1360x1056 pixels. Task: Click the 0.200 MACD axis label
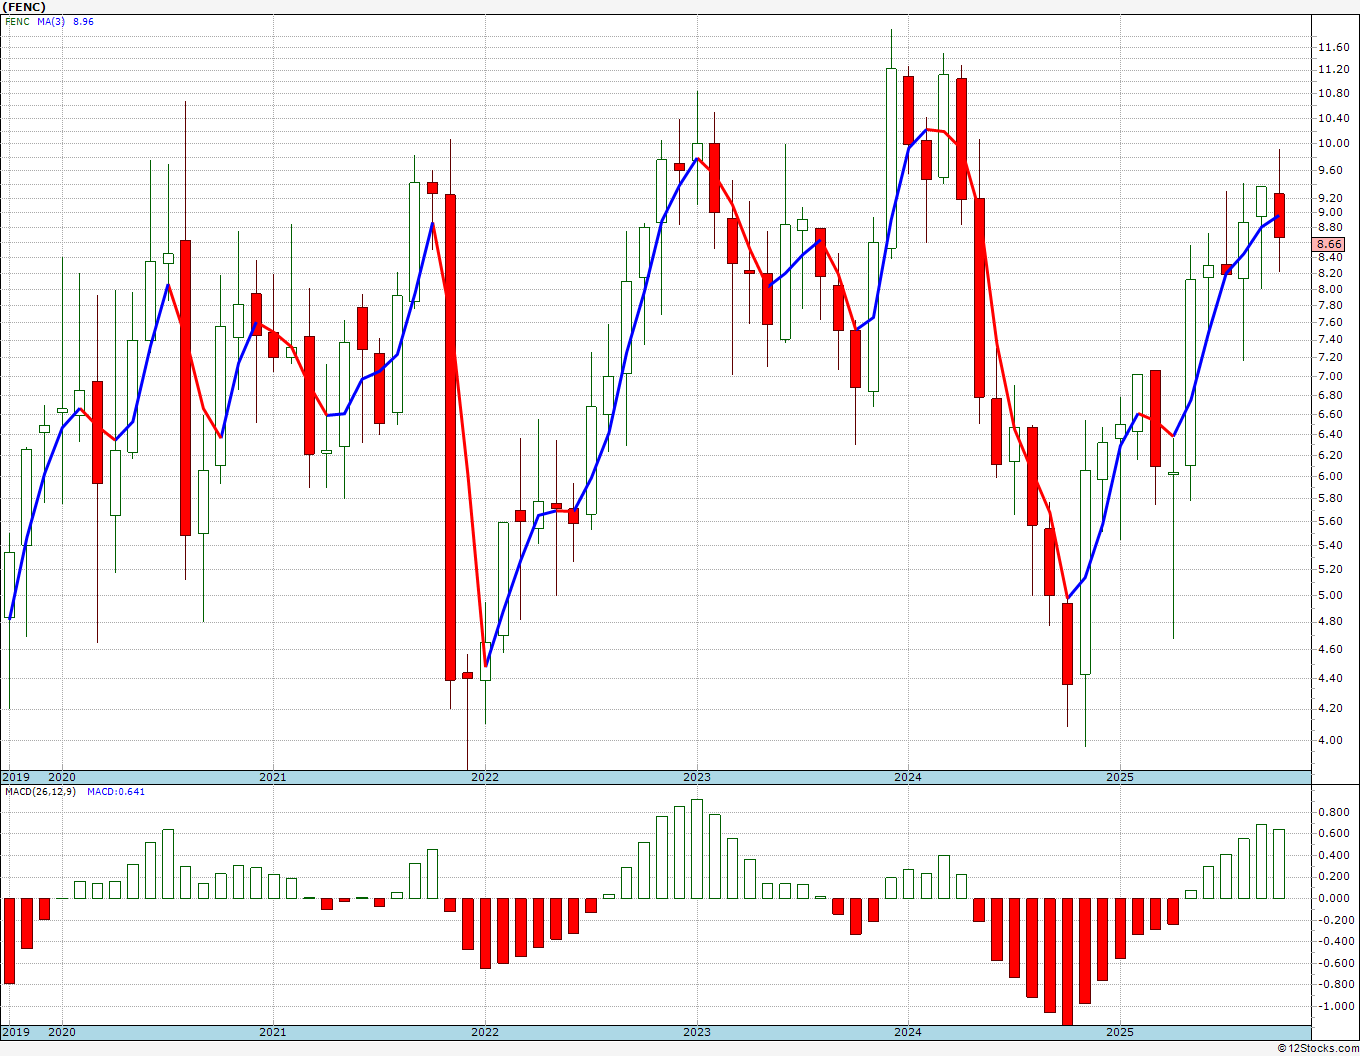click(1335, 876)
